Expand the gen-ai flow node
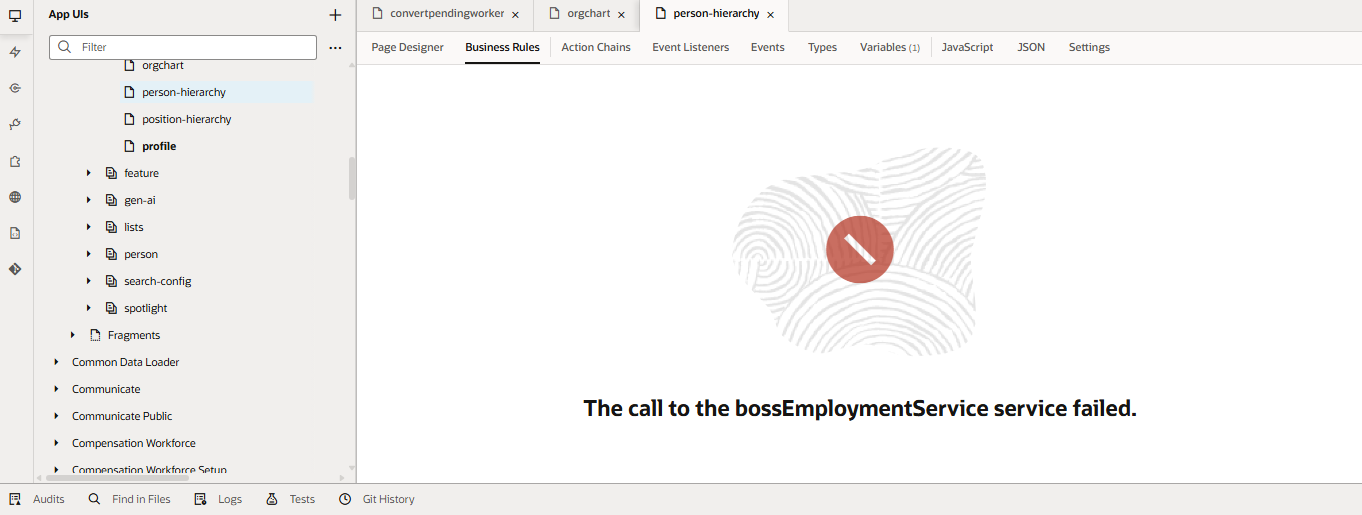The width and height of the screenshot is (1362, 515). point(89,200)
